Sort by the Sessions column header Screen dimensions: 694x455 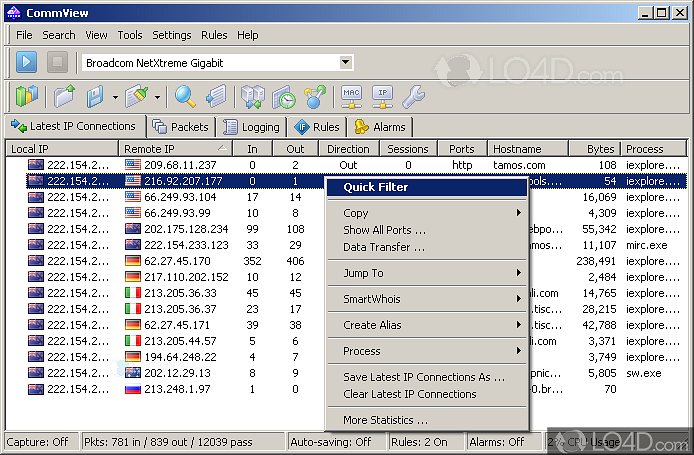pyautogui.click(x=408, y=149)
